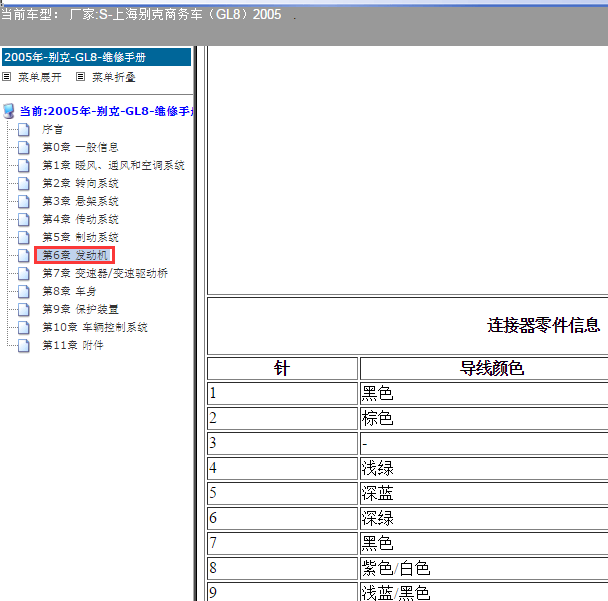Screen dimensions: 608x601
Task: Click page icon beside 第6章 发动机
Action: pyautogui.click(x=23, y=255)
